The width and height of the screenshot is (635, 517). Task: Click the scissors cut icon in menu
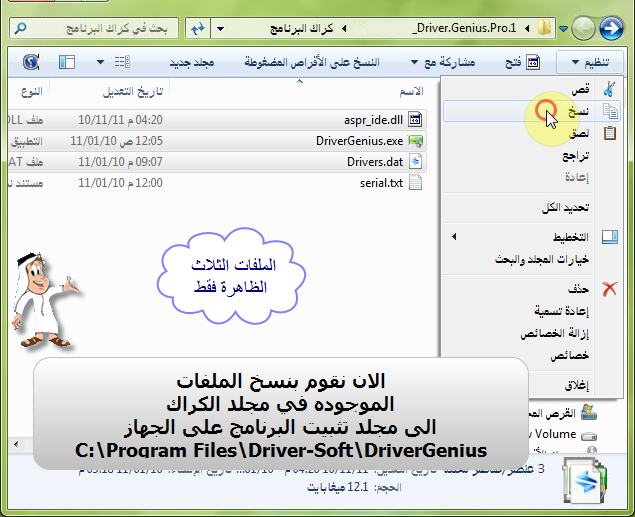(x=609, y=89)
